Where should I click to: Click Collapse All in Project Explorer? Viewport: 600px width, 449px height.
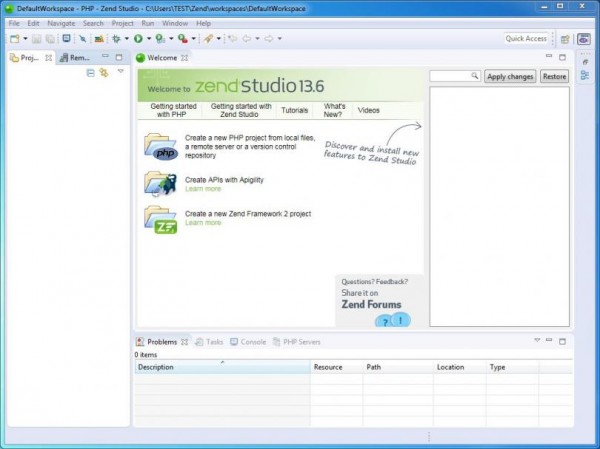tap(91, 73)
